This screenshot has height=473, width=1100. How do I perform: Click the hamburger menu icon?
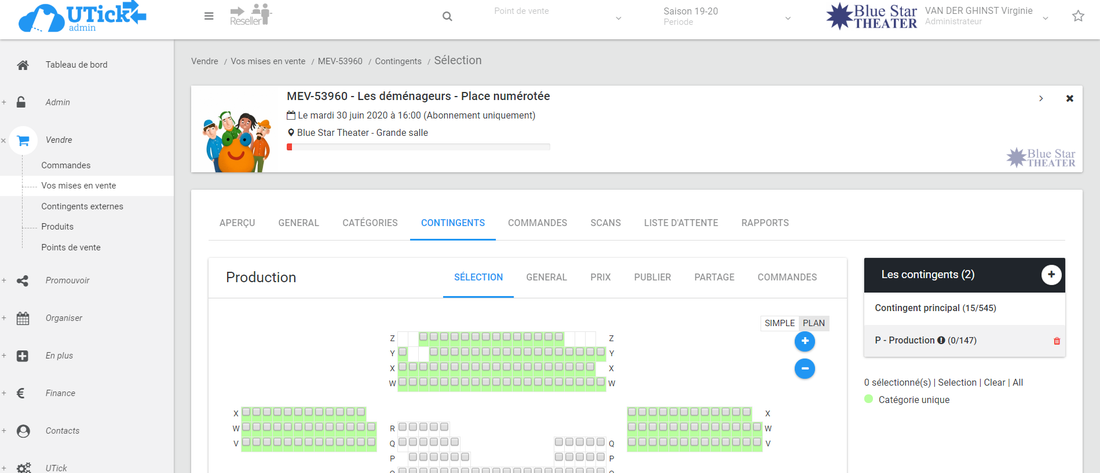click(208, 16)
